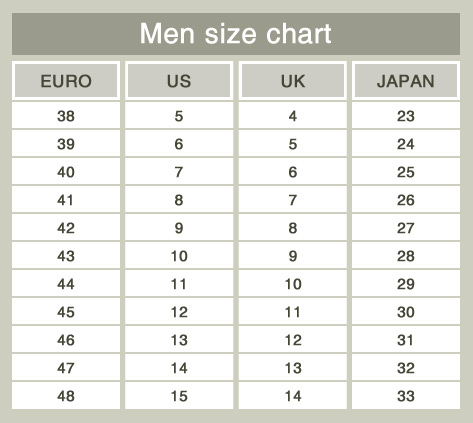This screenshot has width=473, height=423.
Task: Select UK size 14 cell
Action: click(293, 396)
